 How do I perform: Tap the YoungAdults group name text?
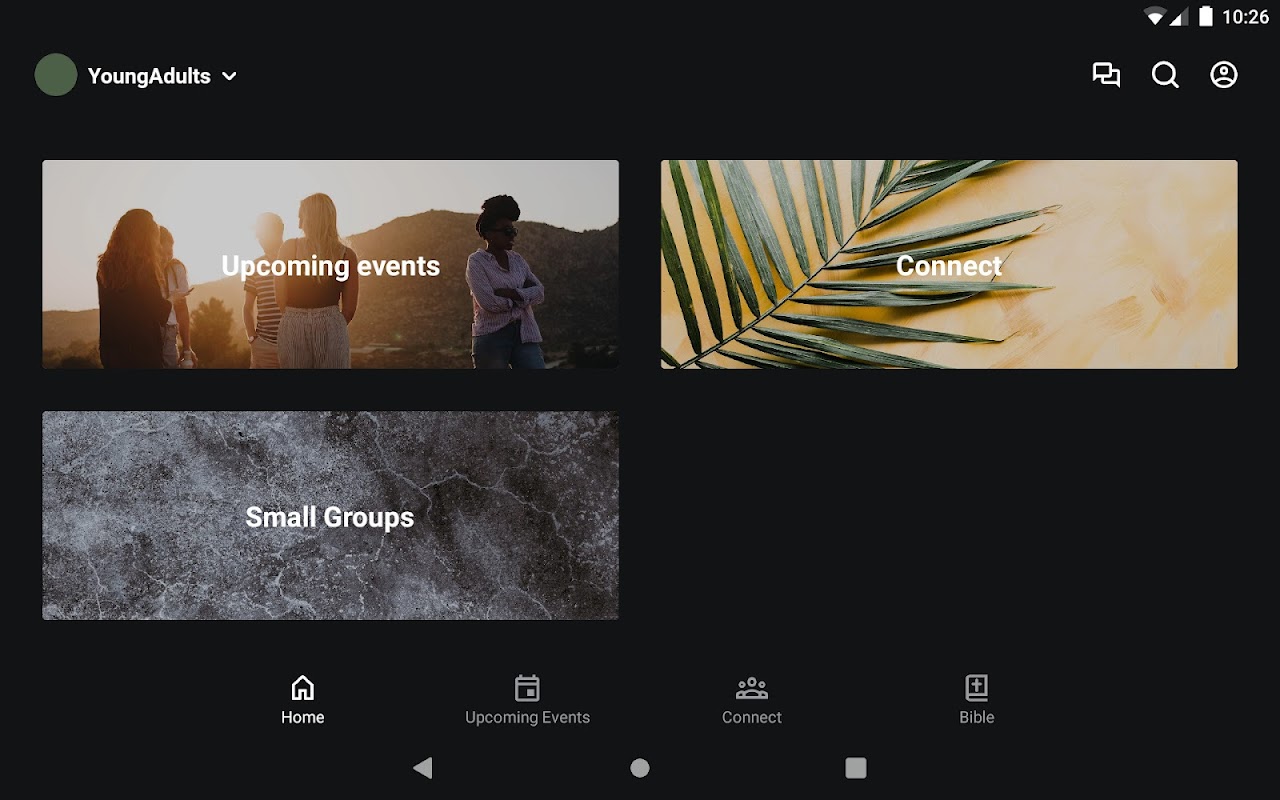pyautogui.click(x=149, y=76)
